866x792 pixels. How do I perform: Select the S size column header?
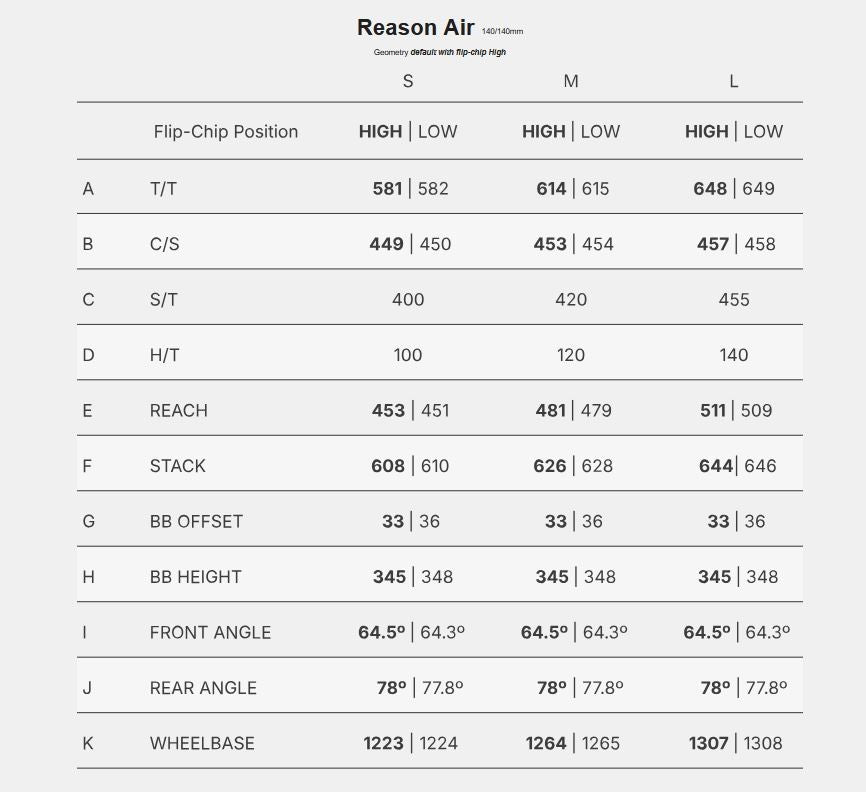coord(408,81)
